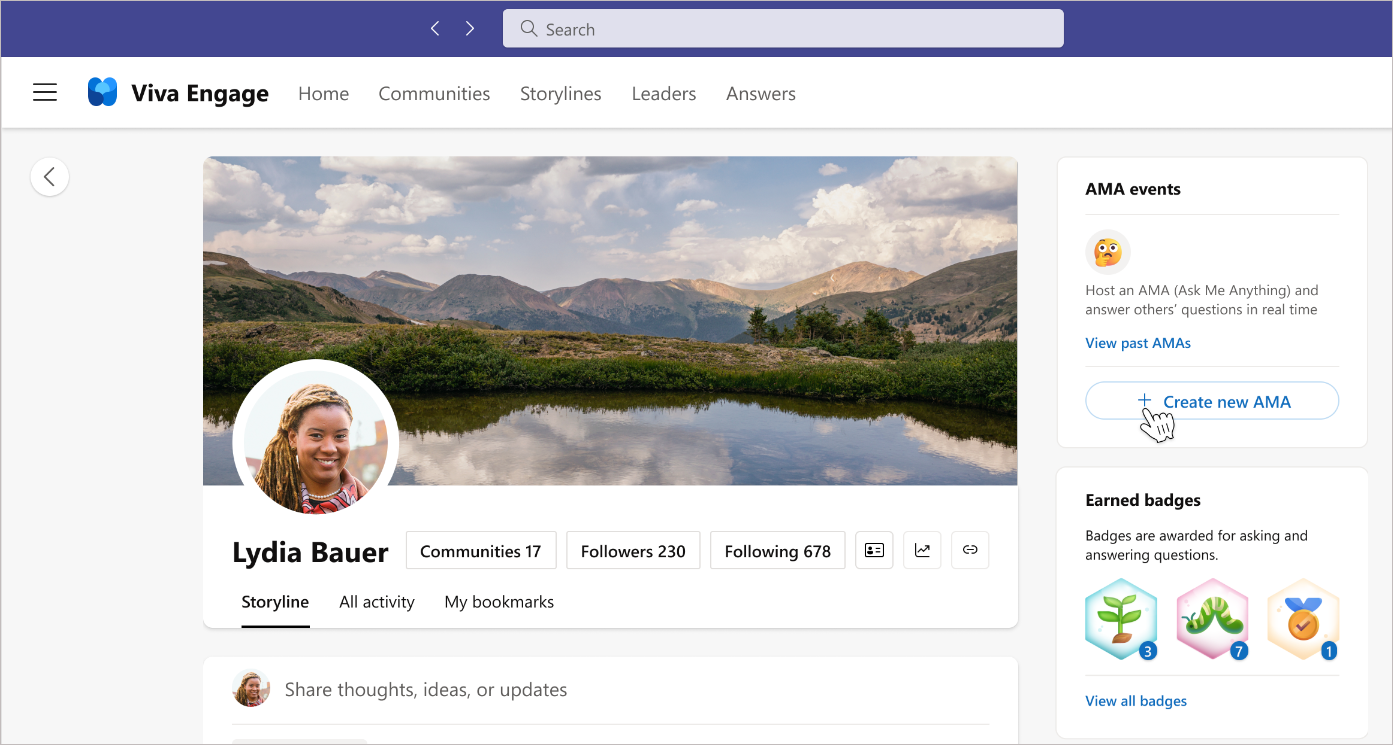
Task: Switch to the All activity tab
Action: [x=376, y=602]
